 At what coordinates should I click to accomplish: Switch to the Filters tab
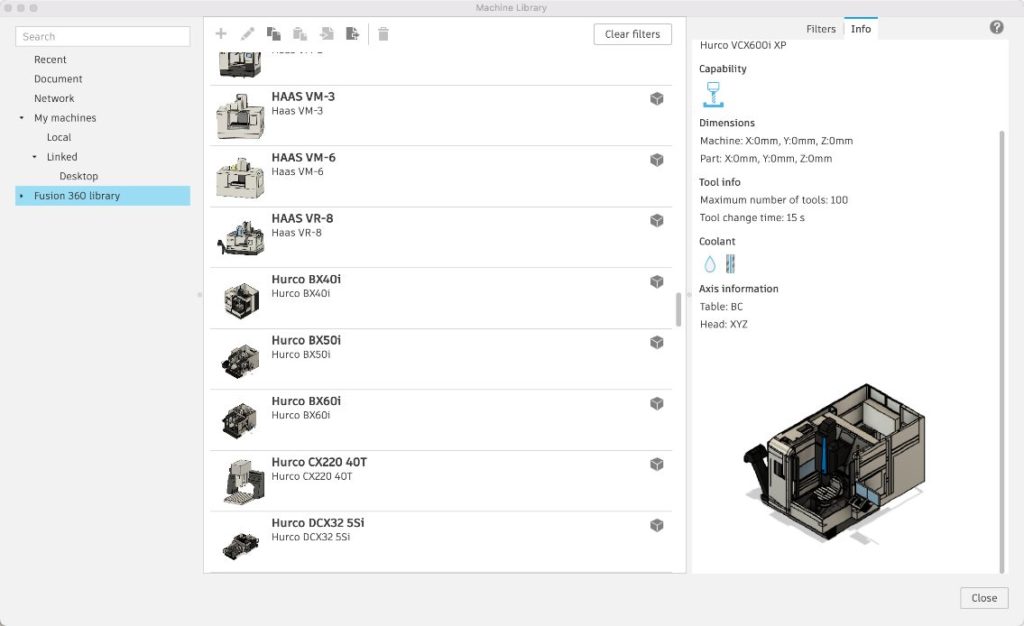820,29
